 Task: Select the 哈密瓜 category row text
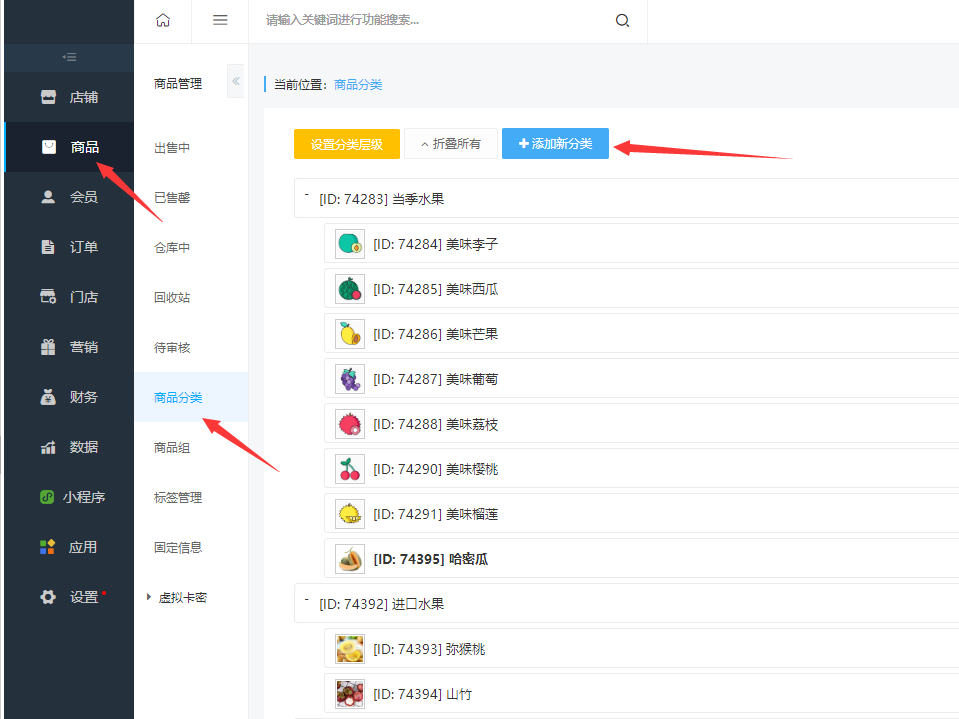[x=431, y=559]
